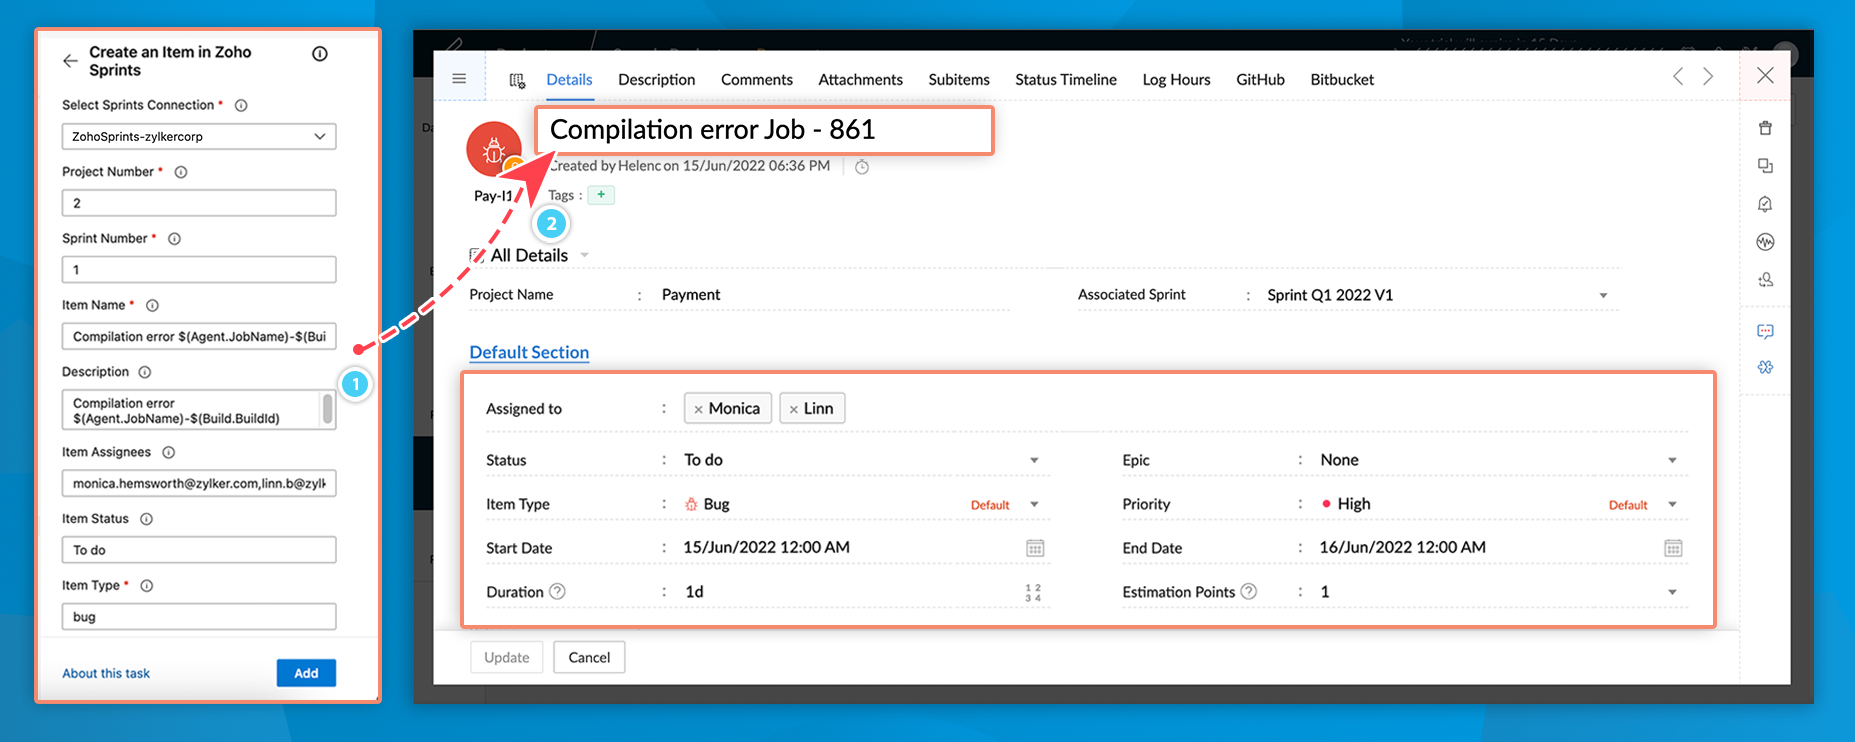Open Status Timeline tab
Image resolution: width=1855 pixels, height=742 pixels.
click(x=1066, y=80)
